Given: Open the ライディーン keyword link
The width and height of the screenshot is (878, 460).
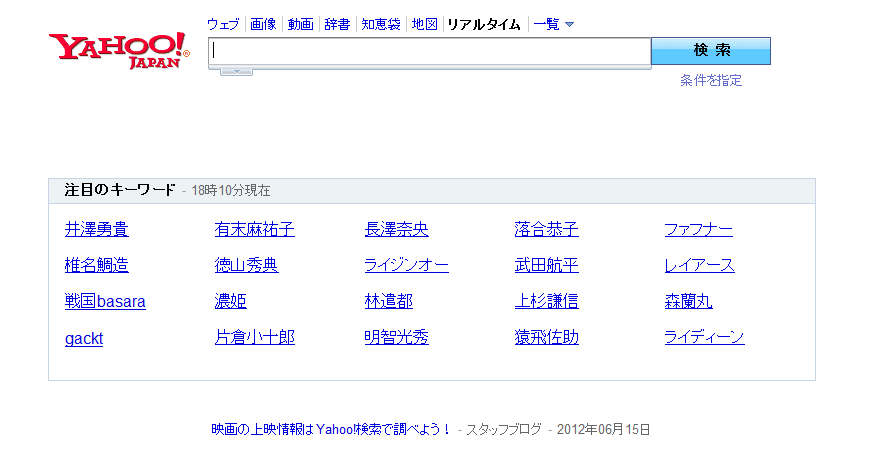Looking at the screenshot, I should [x=704, y=338].
